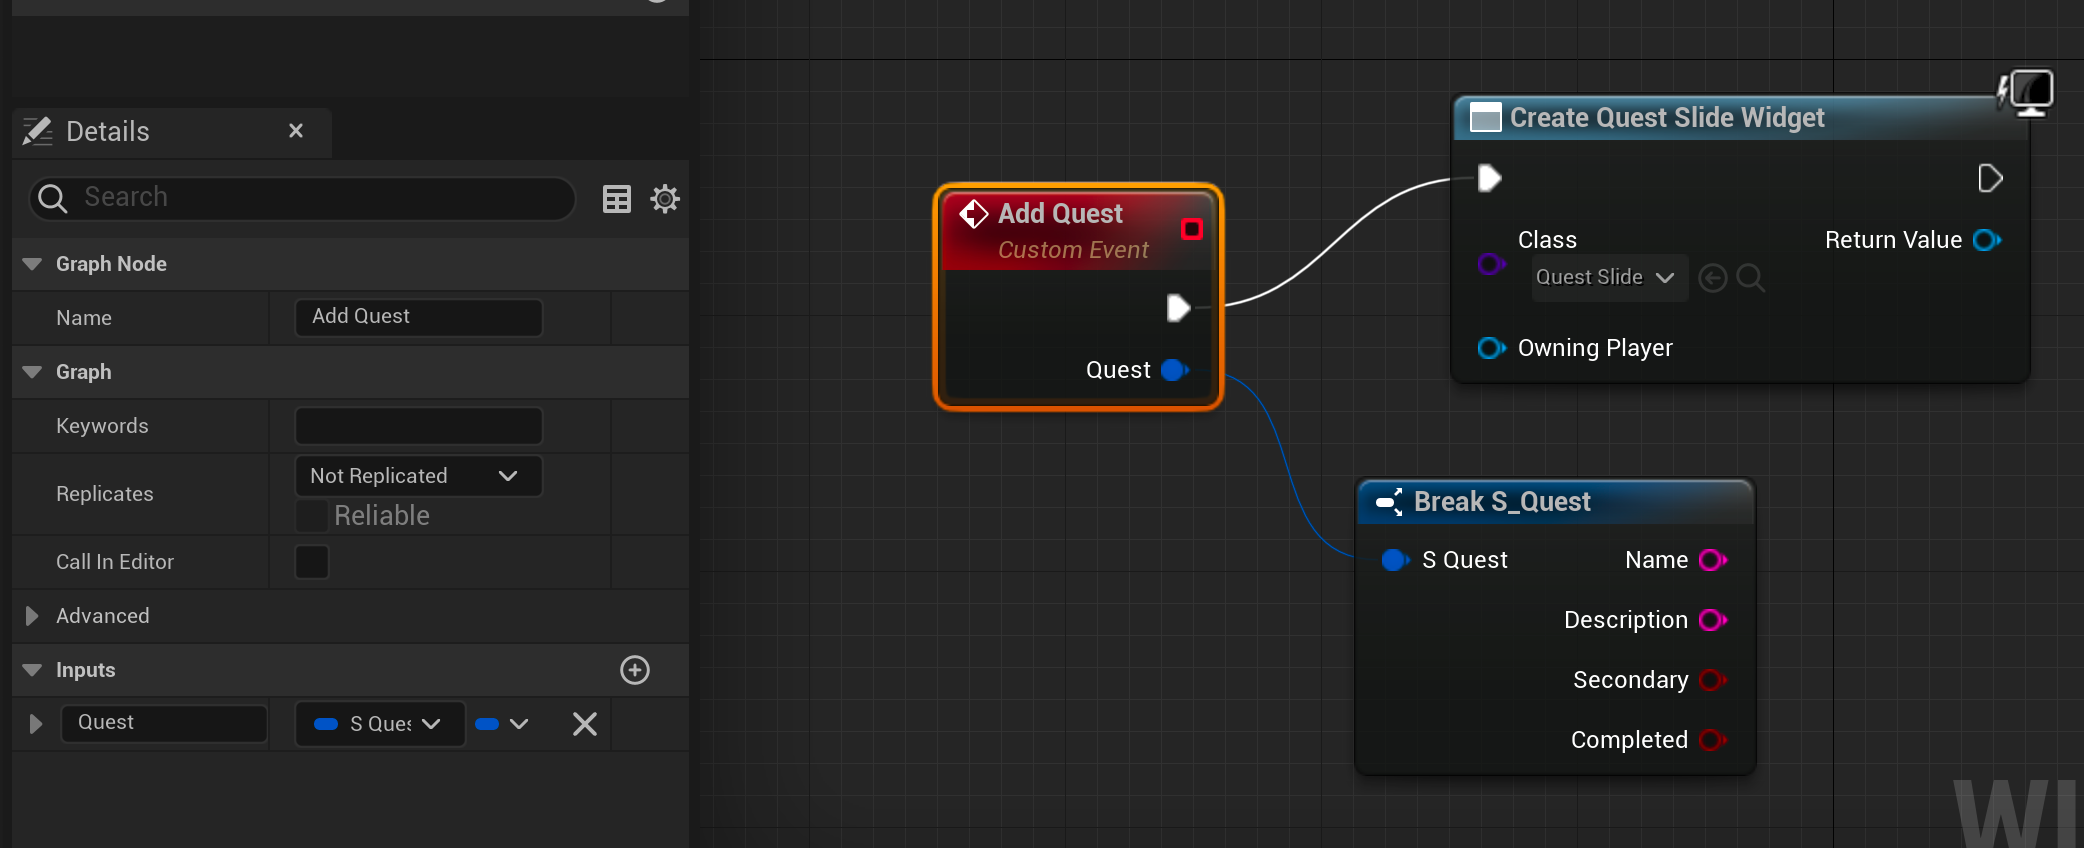Collapse the Inputs section
Image resolution: width=2084 pixels, height=848 pixels.
[x=32, y=670]
